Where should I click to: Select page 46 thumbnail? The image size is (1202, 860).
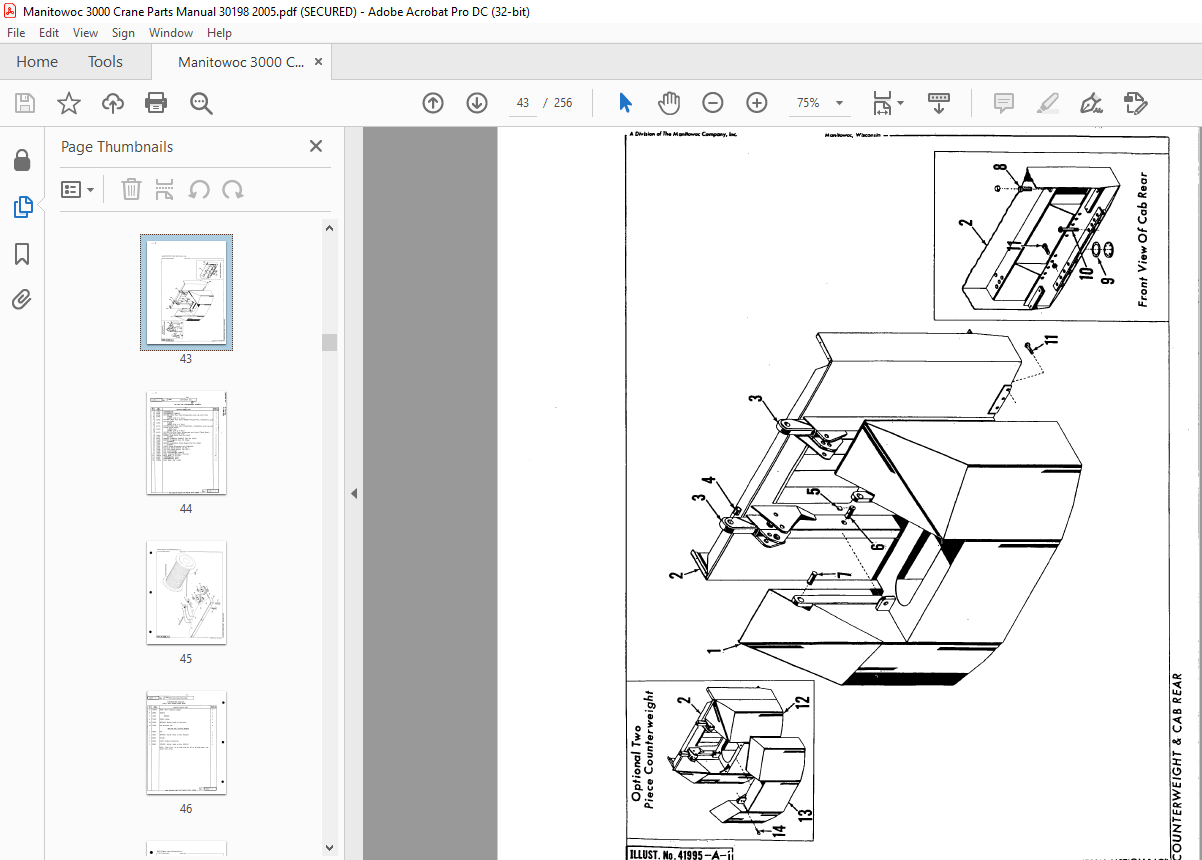[186, 743]
